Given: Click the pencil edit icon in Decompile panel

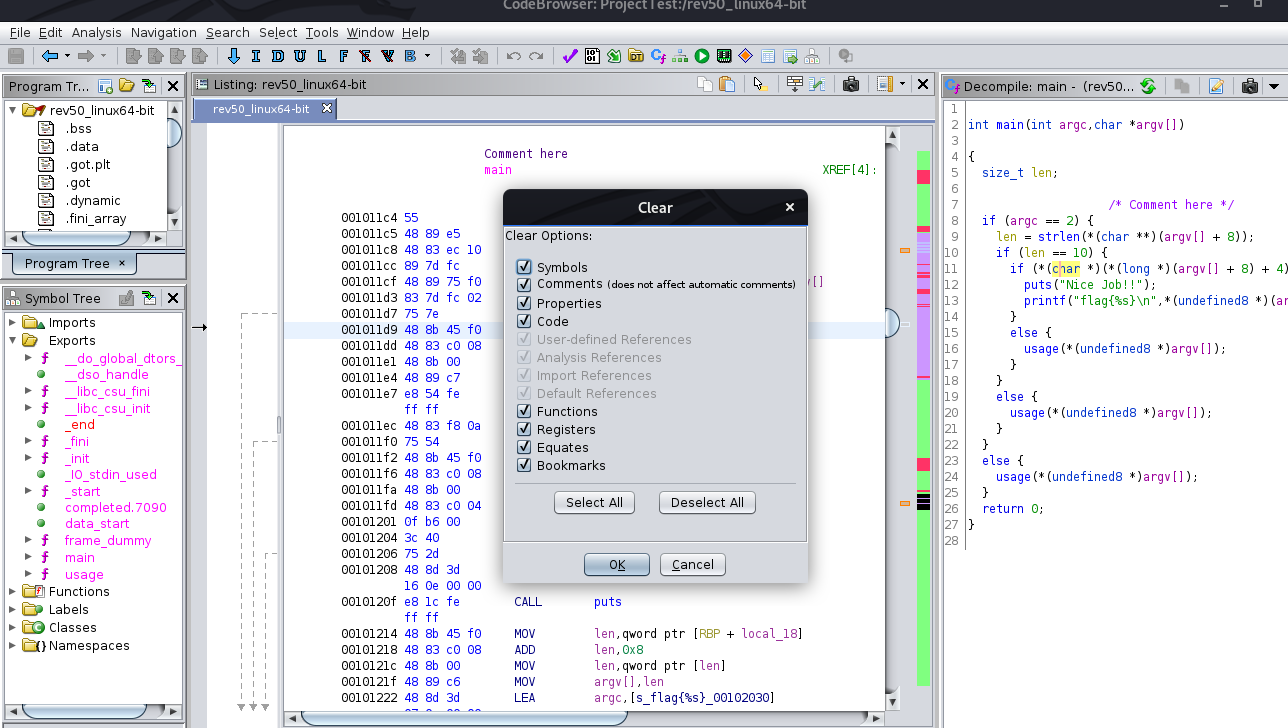Looking at the screenshot, I should [x=1216, y=86].
